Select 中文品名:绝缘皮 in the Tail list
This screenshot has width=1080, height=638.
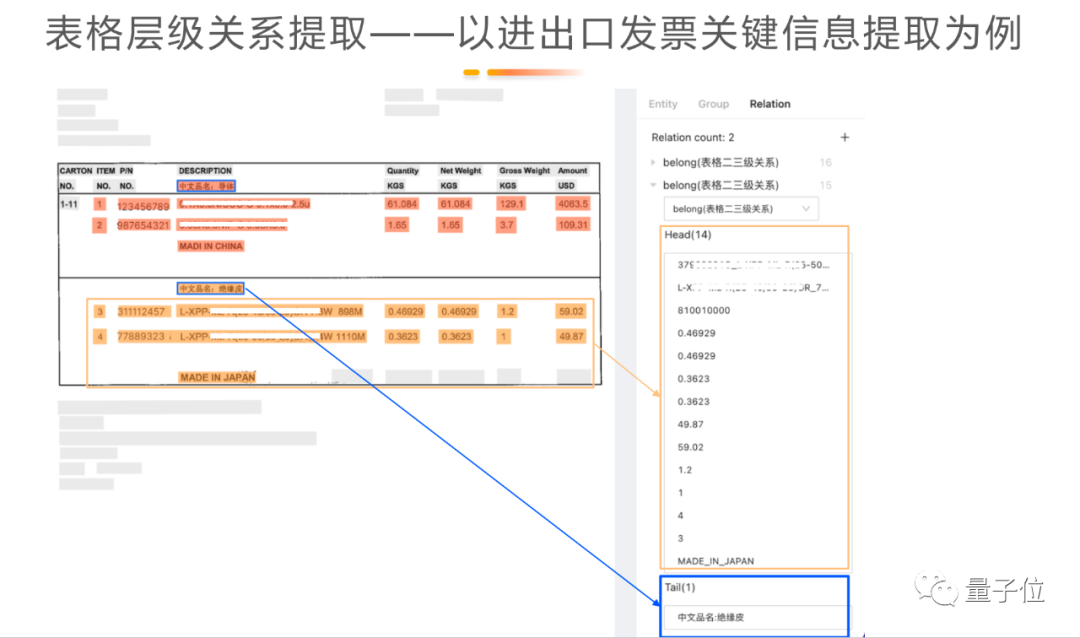(711, 617)
